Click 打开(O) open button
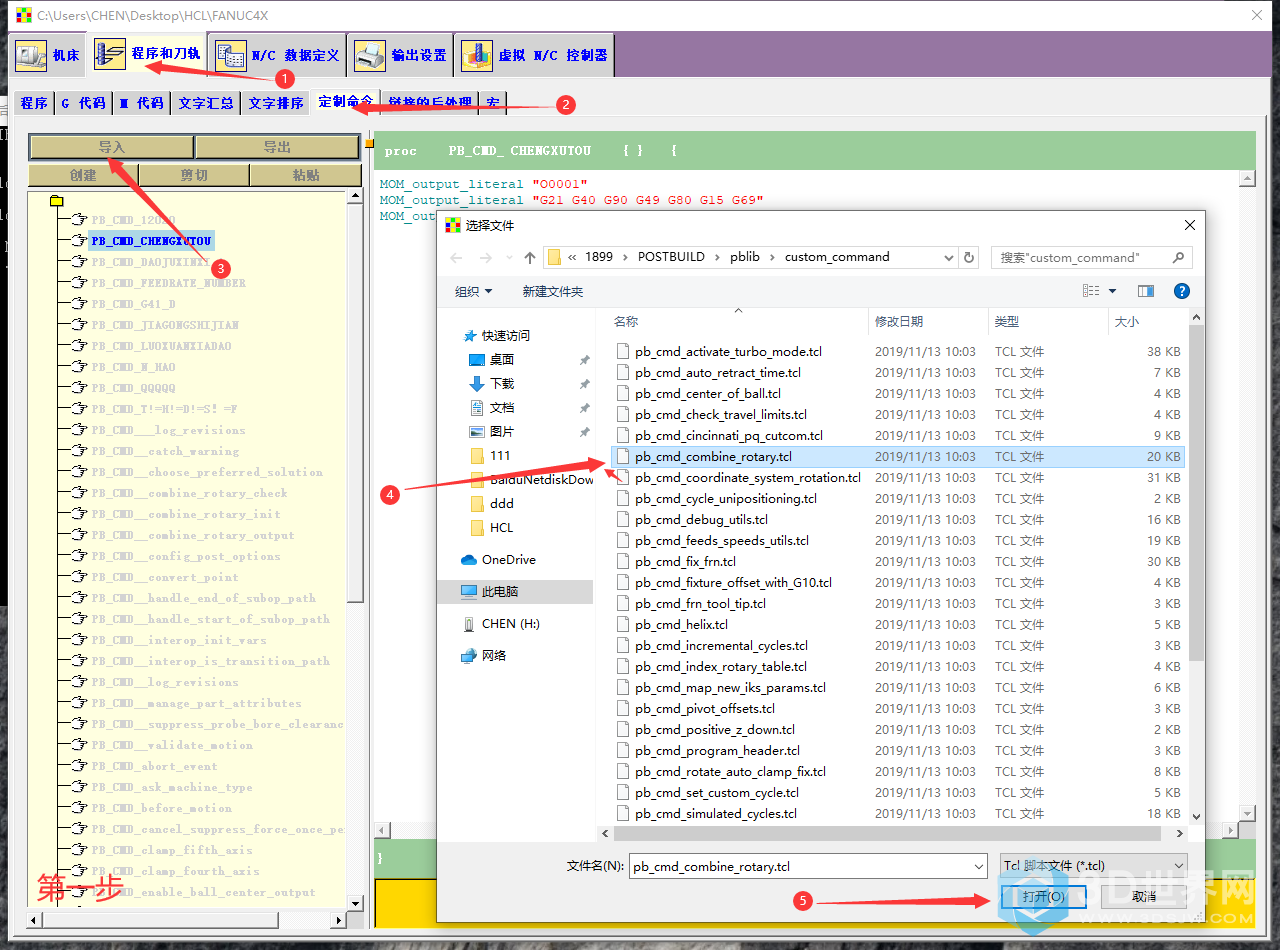 pos(1043,897)
